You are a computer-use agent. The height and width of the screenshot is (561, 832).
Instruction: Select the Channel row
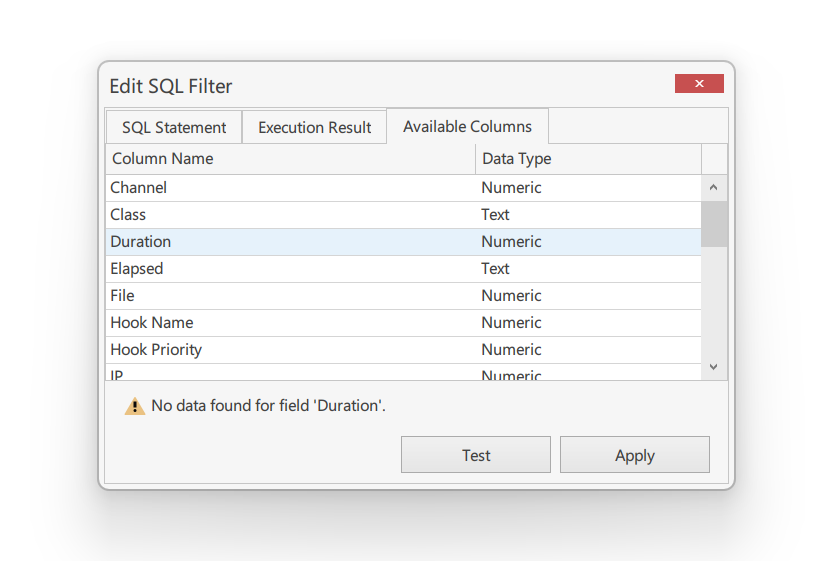[x=403, y=188]
